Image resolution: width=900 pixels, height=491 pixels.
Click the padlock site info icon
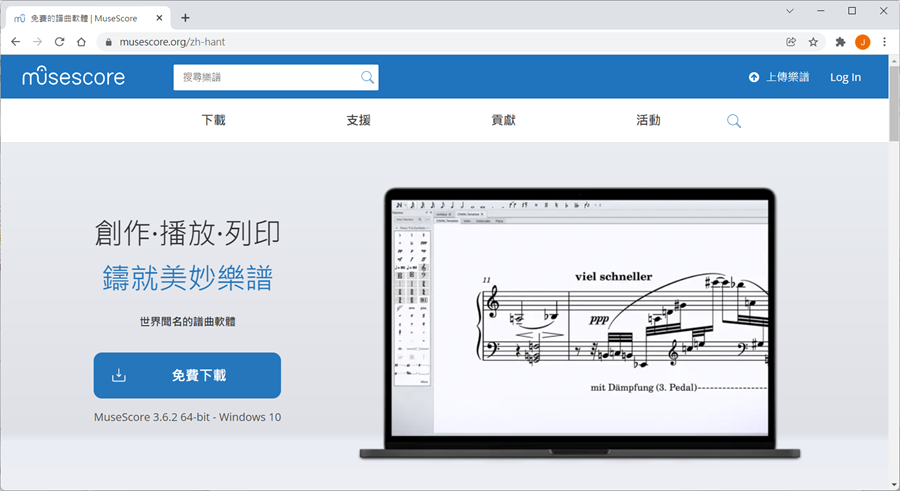pyautogui.click(x=108, y=42)
